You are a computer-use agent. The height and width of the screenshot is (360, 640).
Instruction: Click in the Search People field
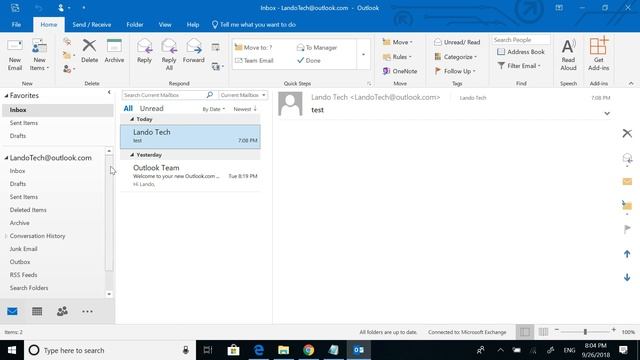tap(521, 40)
